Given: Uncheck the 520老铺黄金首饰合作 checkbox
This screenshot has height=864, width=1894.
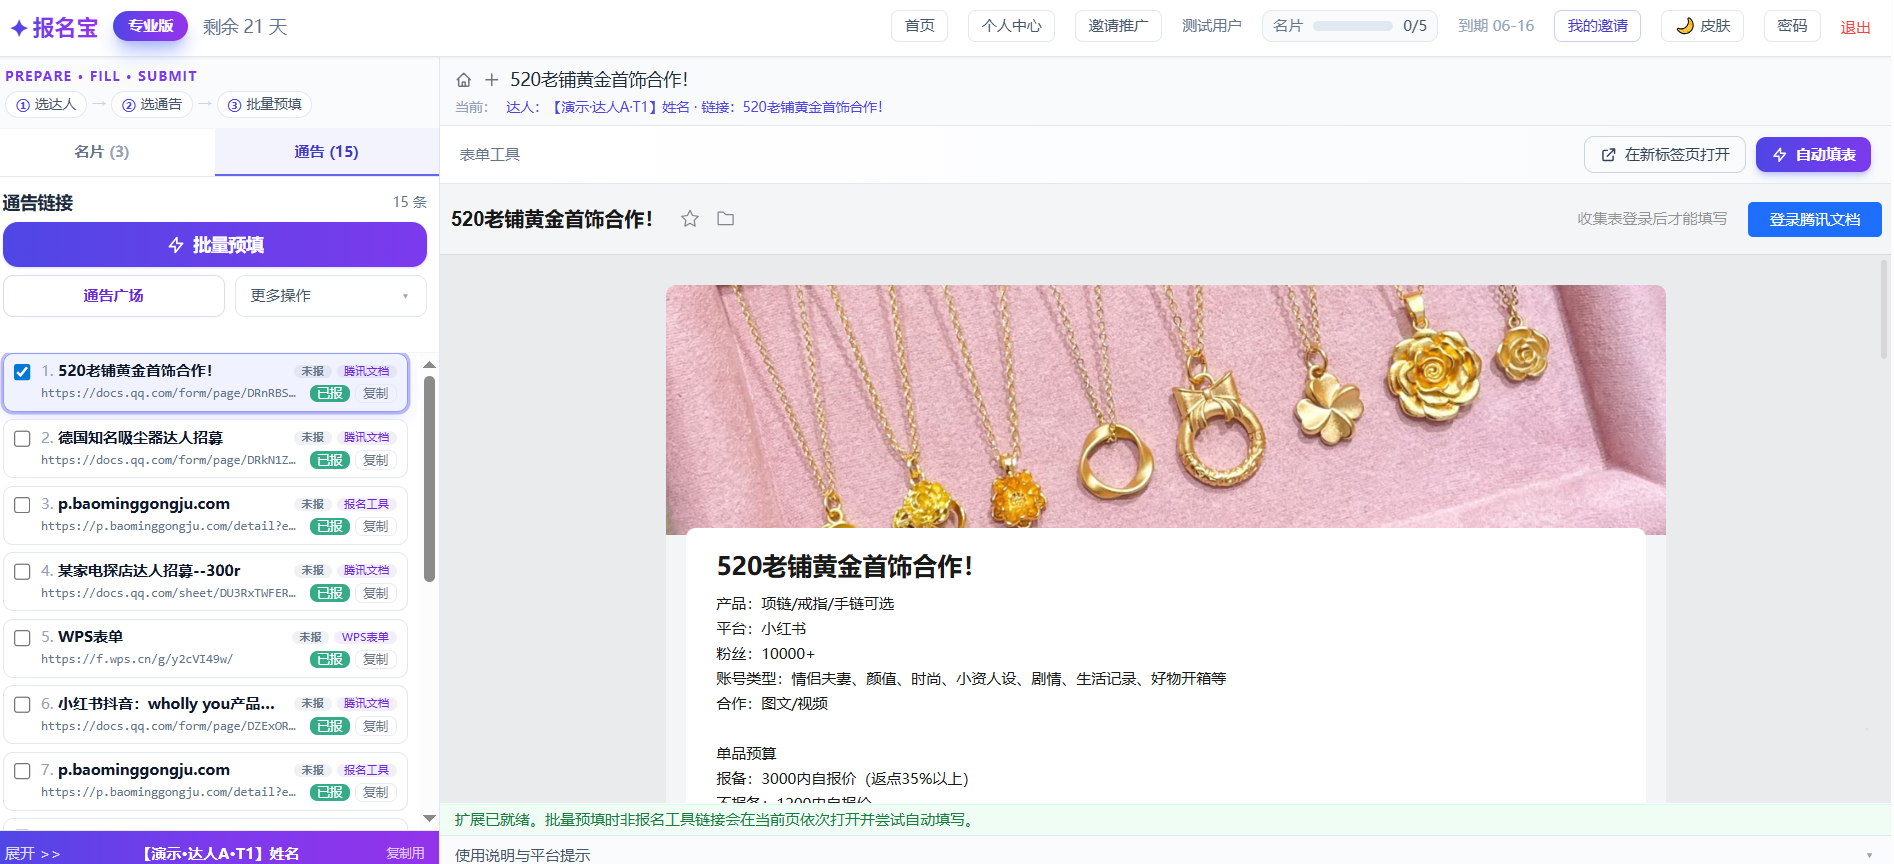Looking at the screenshot, I should (22, 372).
